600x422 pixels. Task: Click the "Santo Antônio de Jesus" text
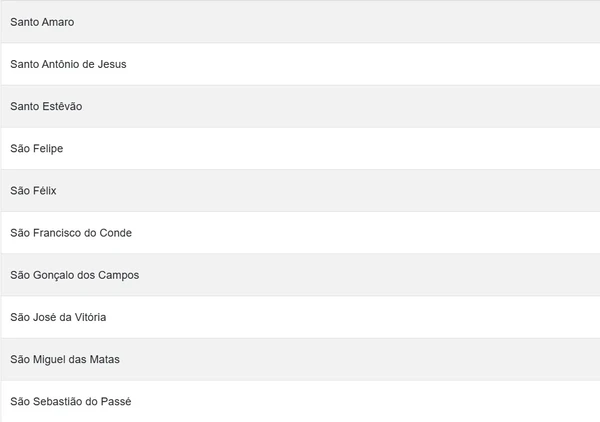pyautogui.click(x=68, y=64)
